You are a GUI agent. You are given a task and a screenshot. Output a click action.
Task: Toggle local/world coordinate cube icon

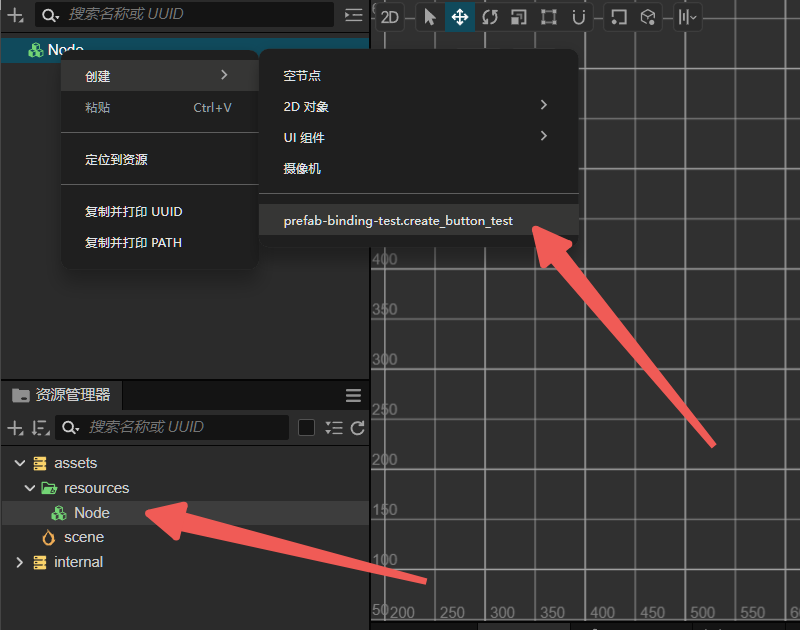click(648, 17)
